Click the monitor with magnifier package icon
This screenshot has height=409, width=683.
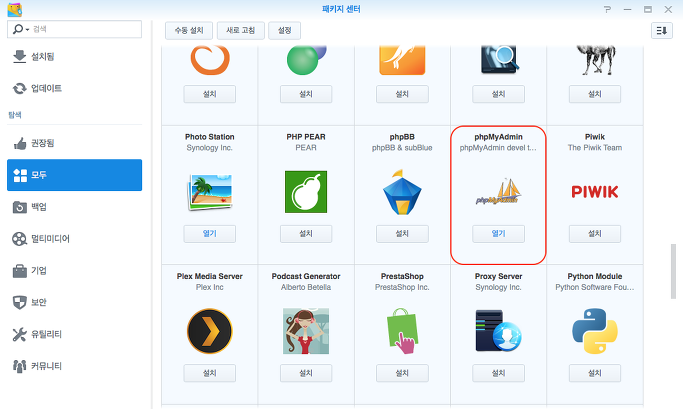point(500,59)
